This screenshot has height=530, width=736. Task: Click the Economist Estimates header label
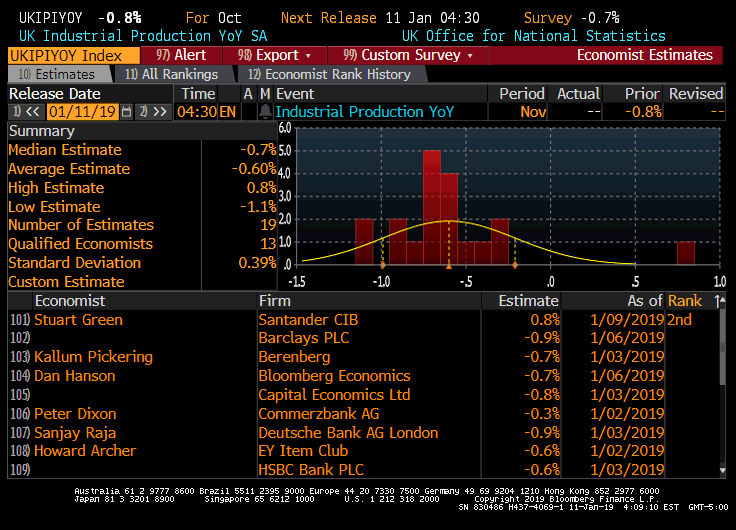(x=645, y=55)
